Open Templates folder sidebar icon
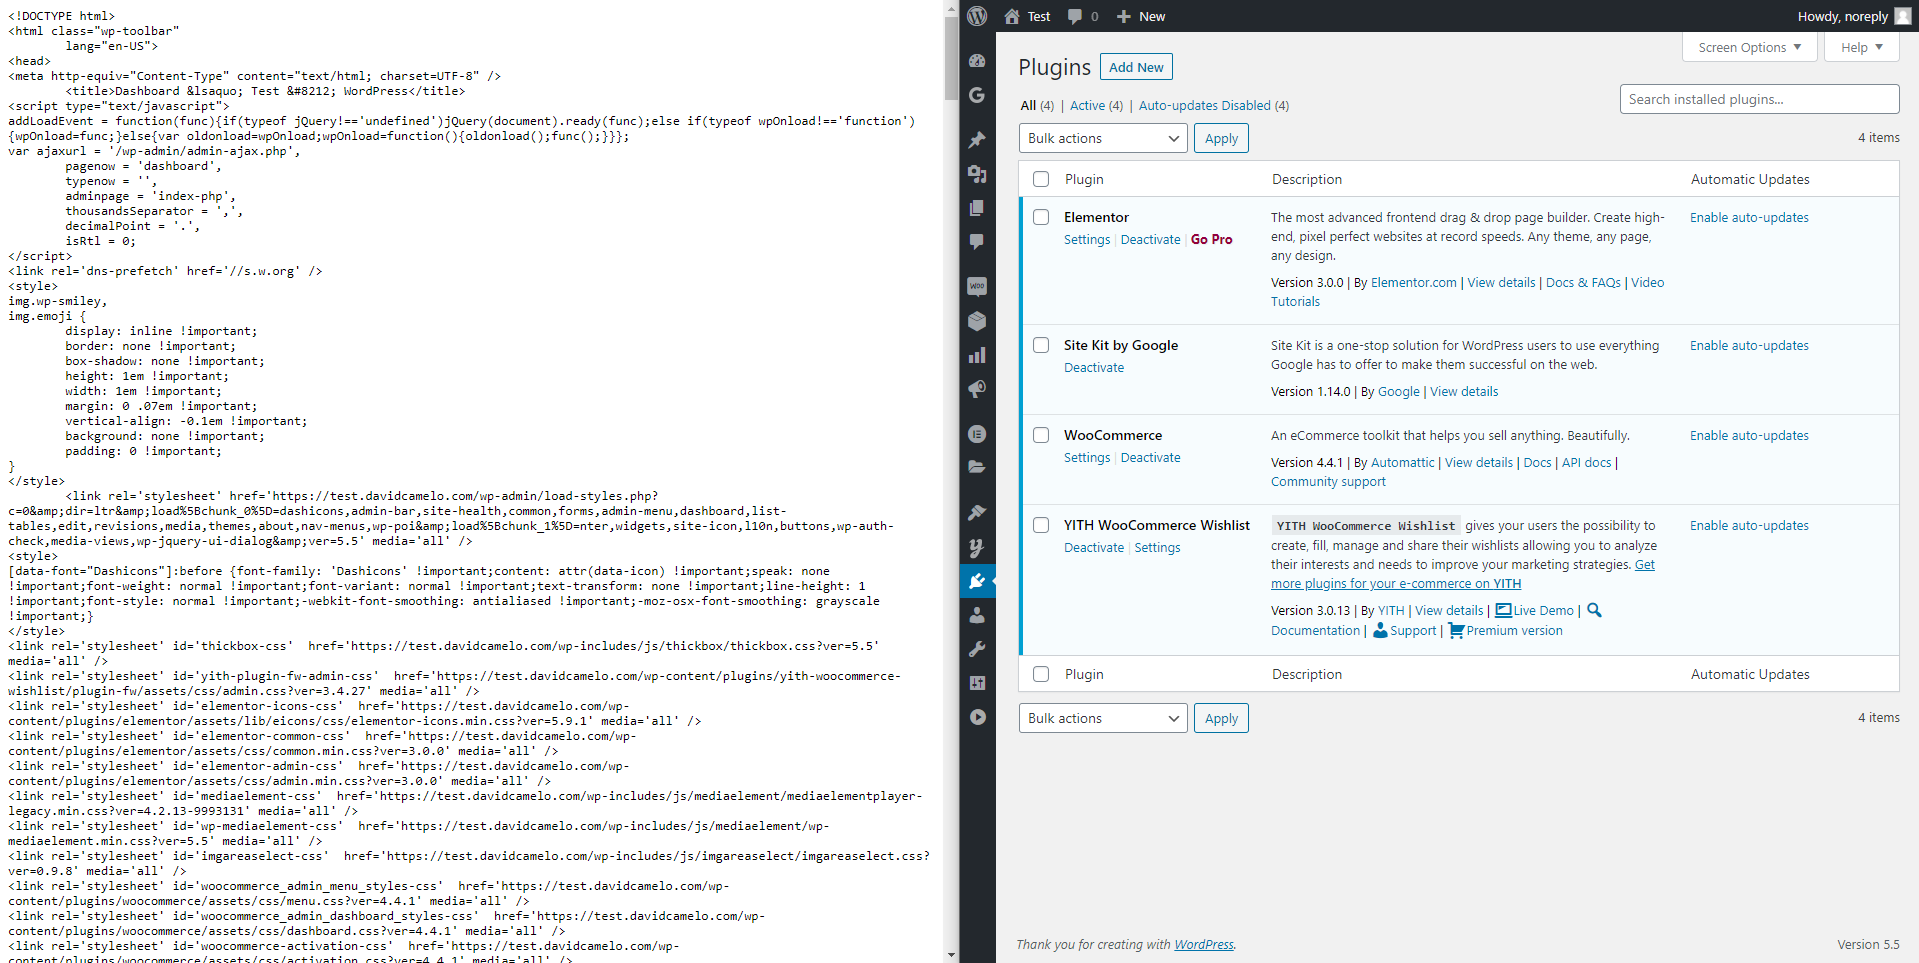1919x963 pixels. [x=977, y=467]
